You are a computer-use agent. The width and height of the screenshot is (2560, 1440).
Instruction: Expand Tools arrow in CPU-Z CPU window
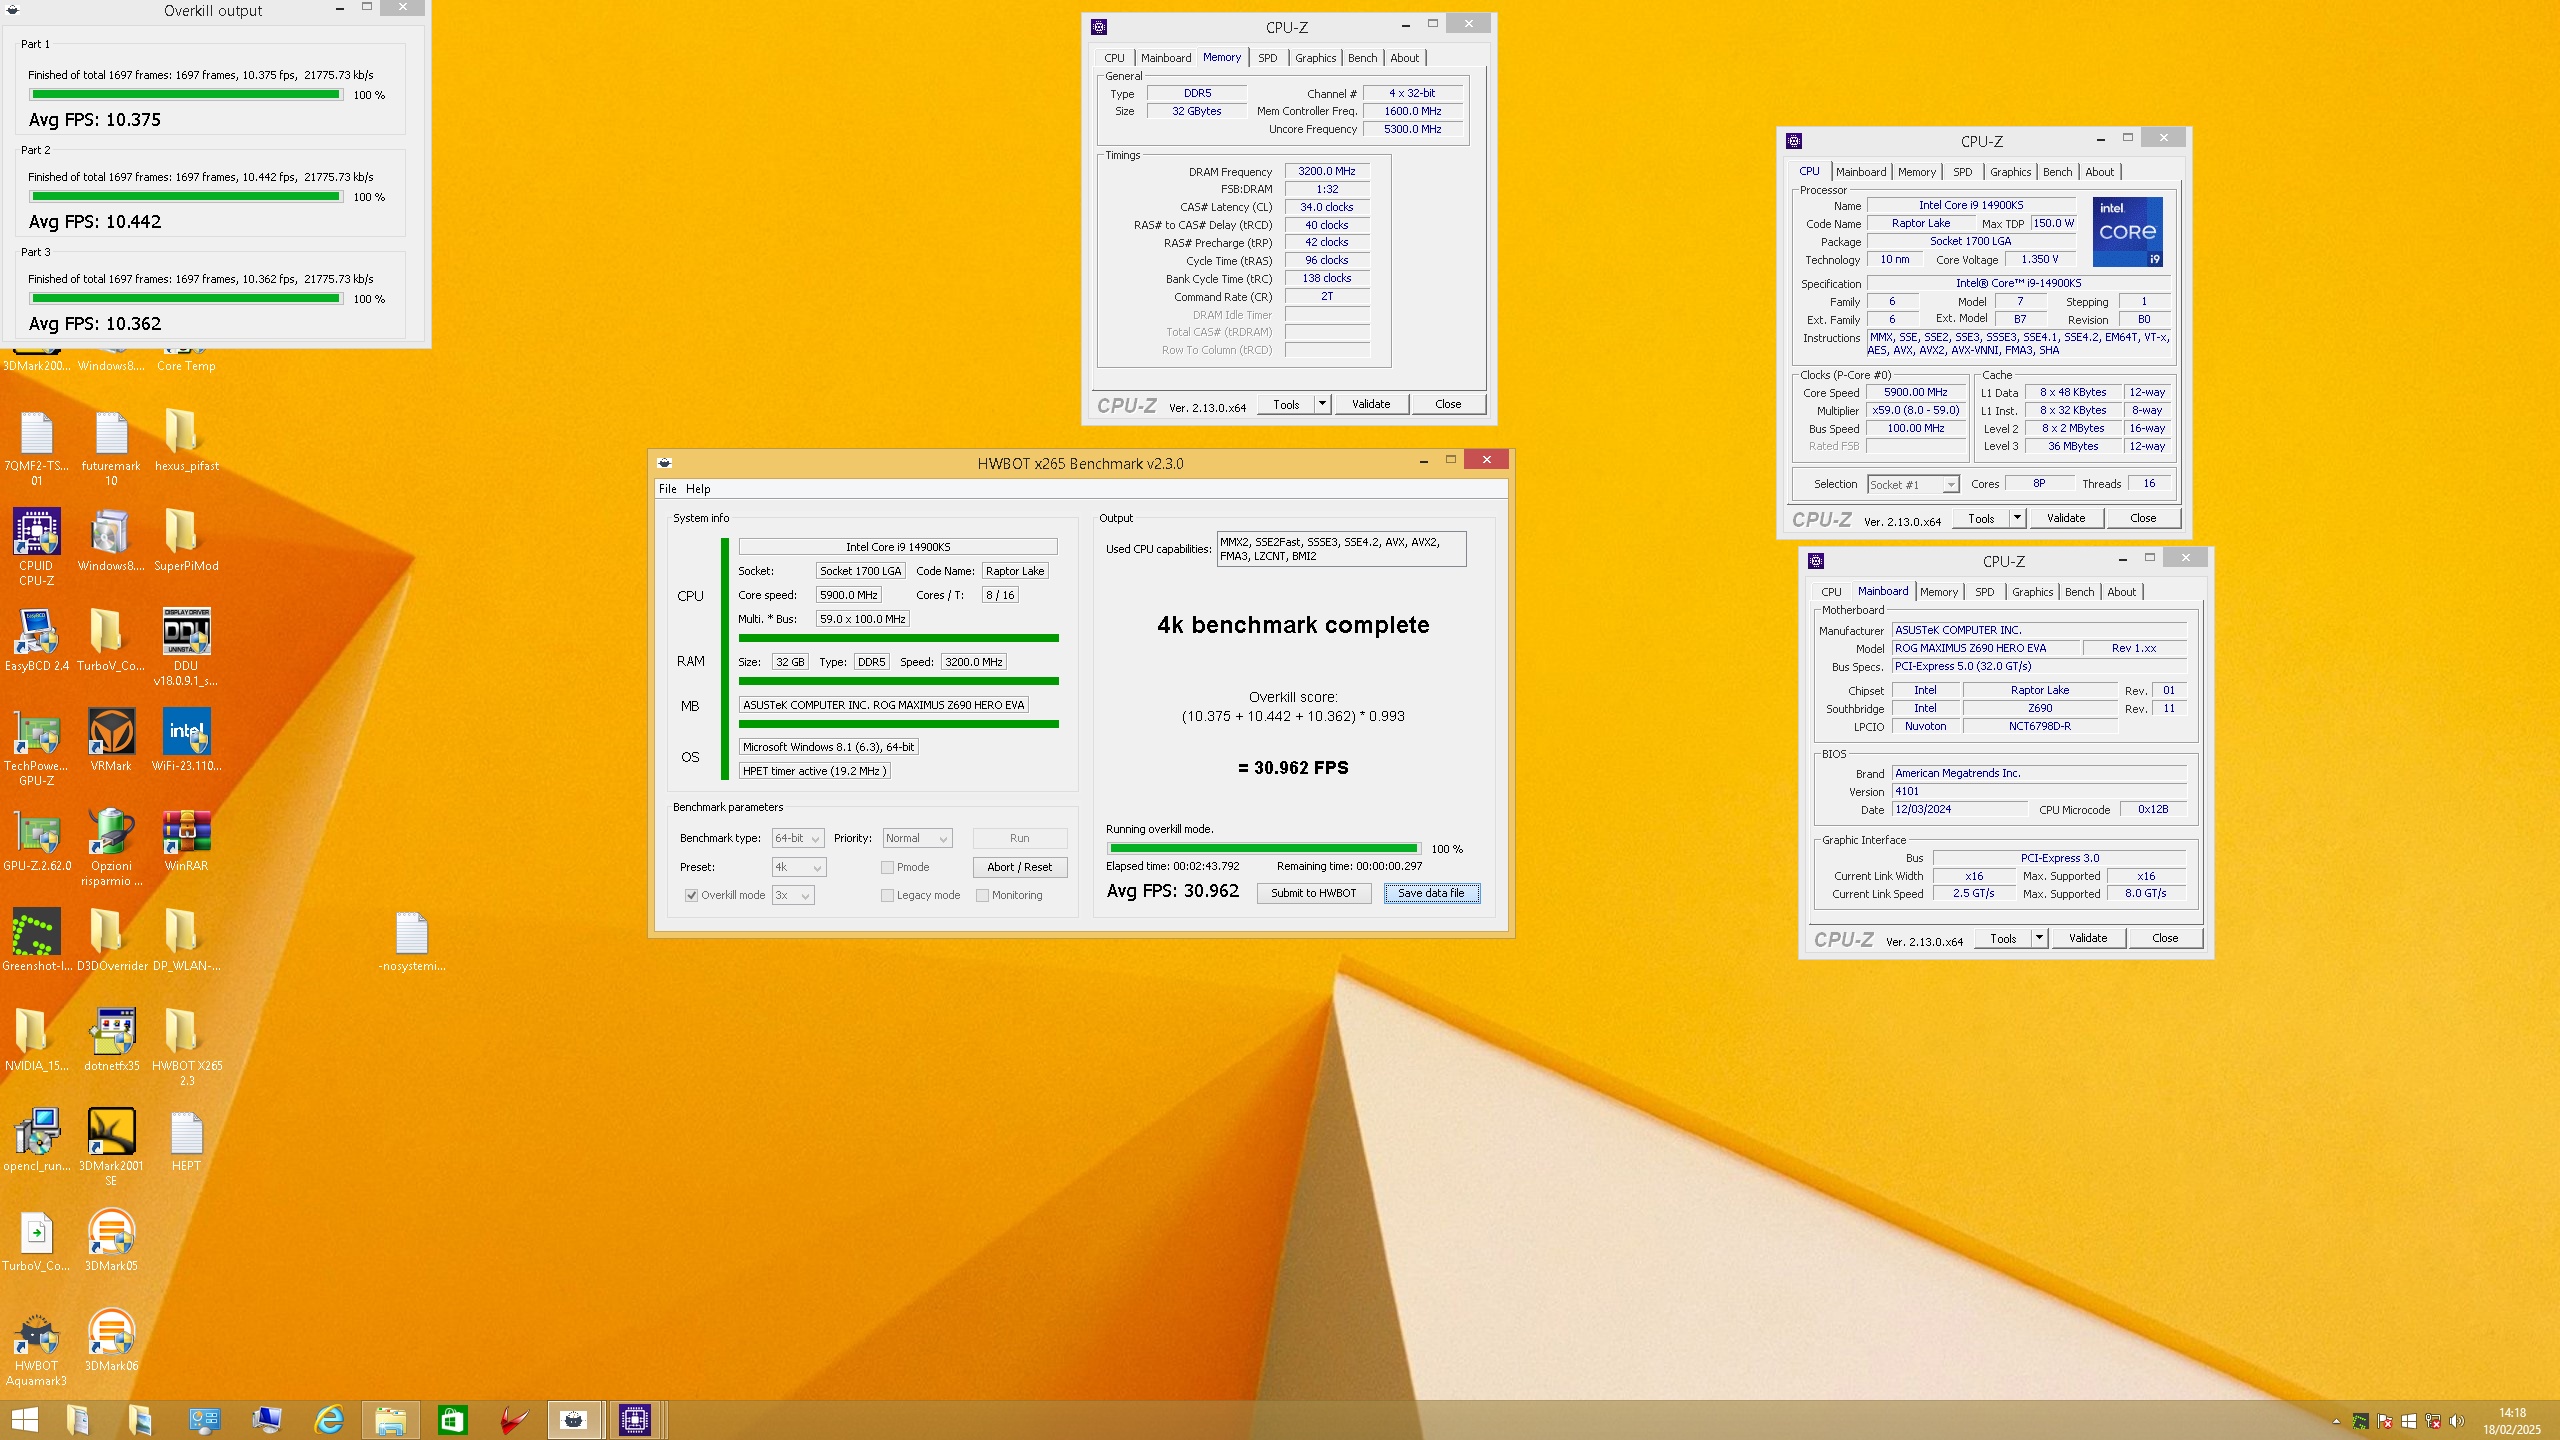click(x=2017, y=518)
